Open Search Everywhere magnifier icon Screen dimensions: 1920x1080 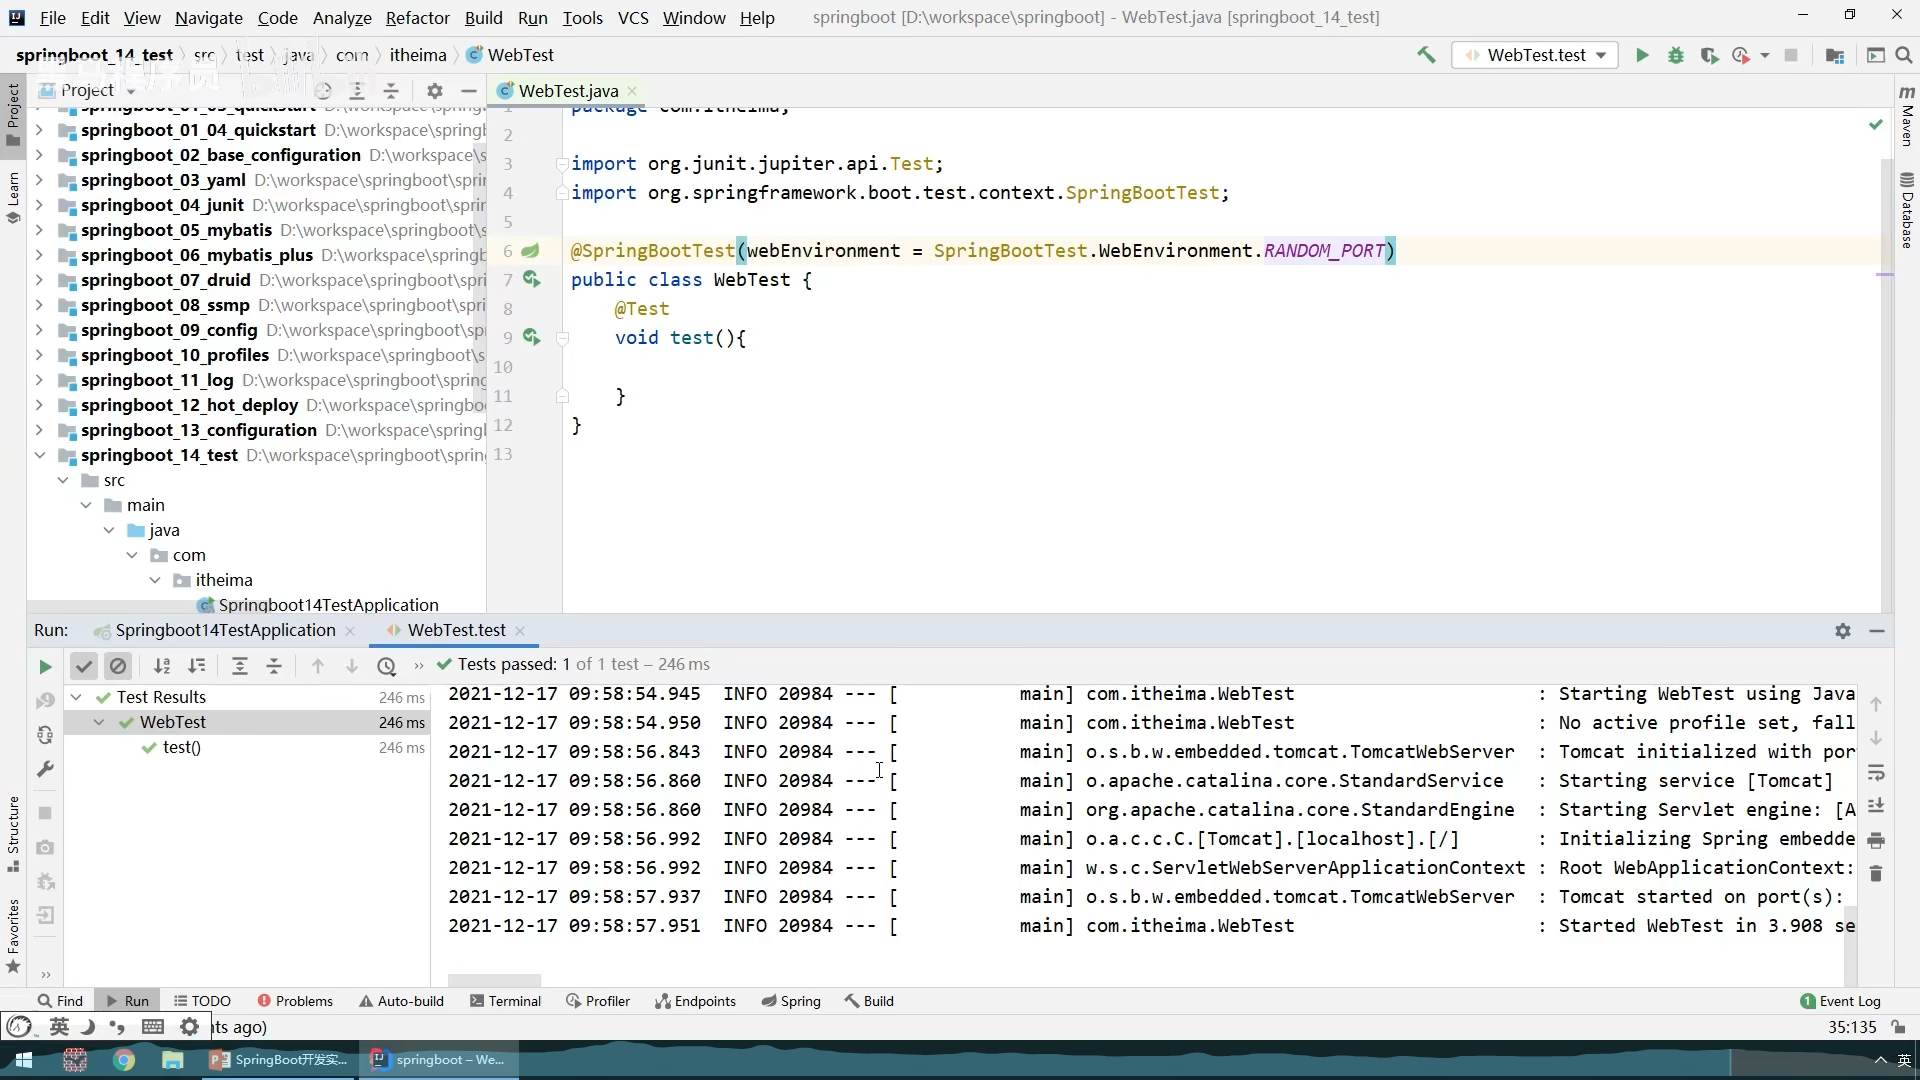[x=1904, y=55]
